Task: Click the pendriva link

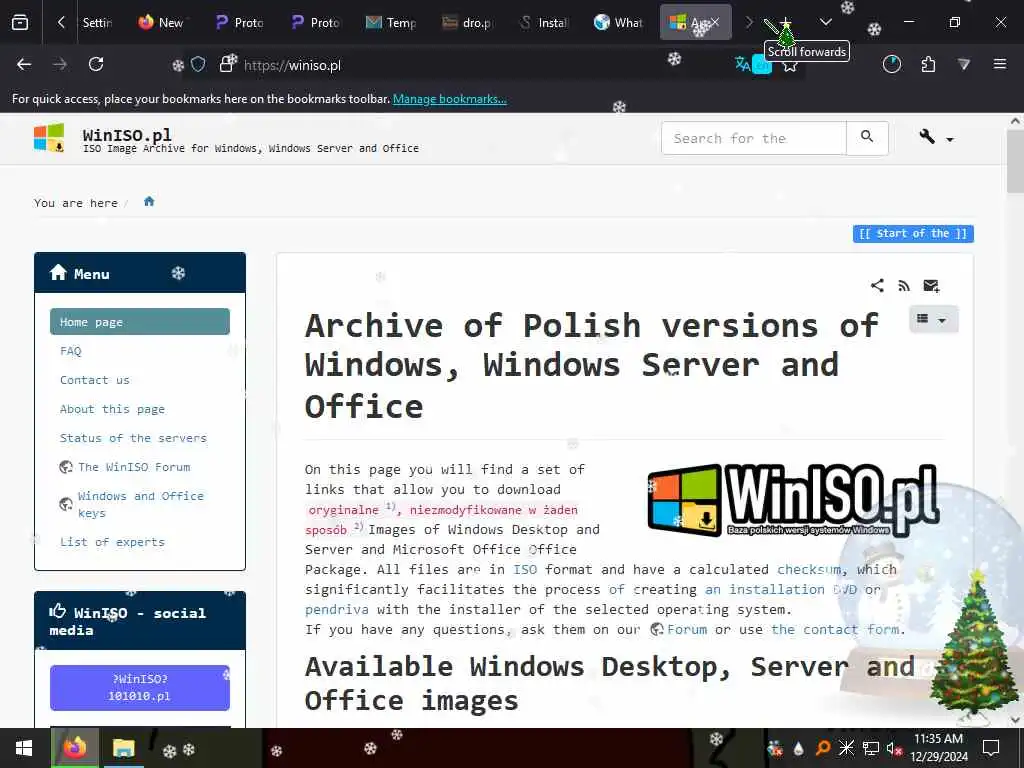Action: 337,609
